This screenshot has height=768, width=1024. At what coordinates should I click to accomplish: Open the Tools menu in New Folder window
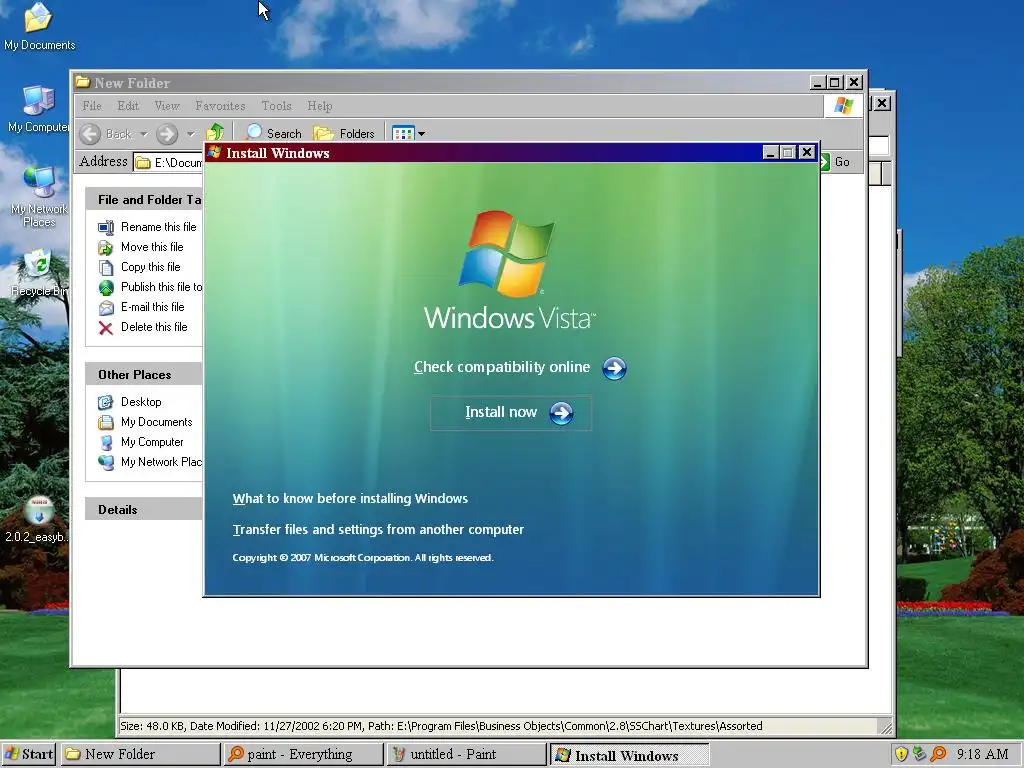point(276,106)
